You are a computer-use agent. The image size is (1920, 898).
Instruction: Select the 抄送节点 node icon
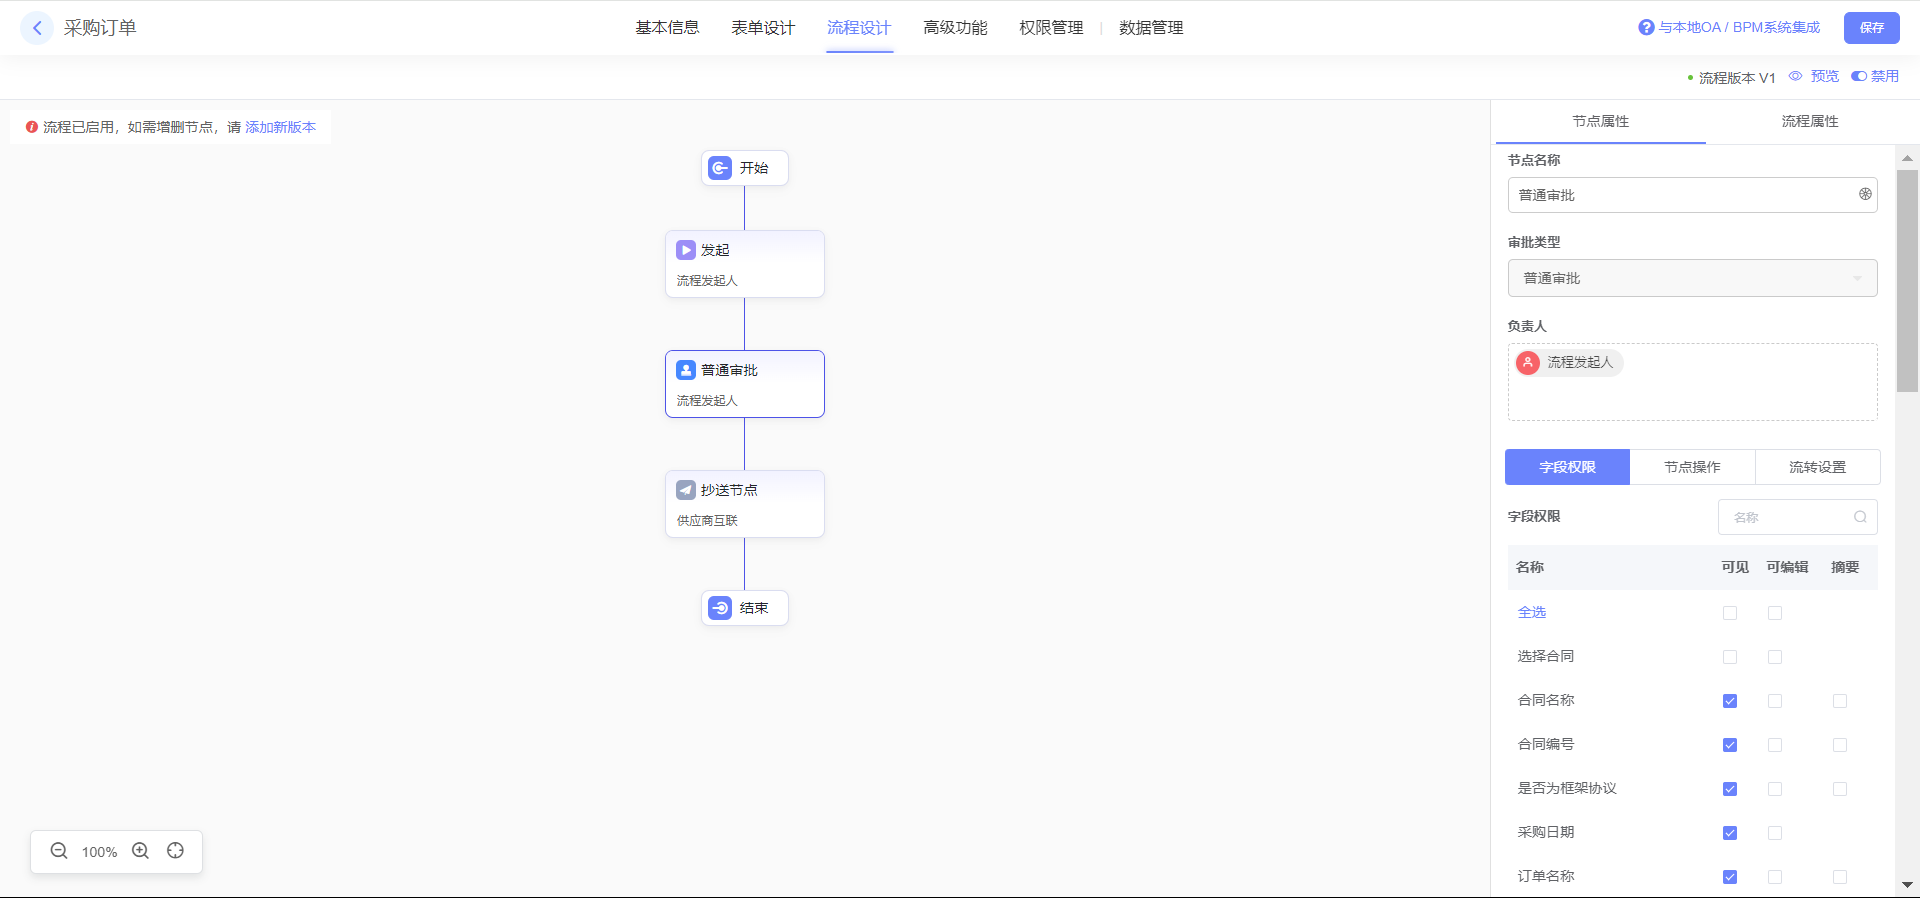click(x=686, y=490)
